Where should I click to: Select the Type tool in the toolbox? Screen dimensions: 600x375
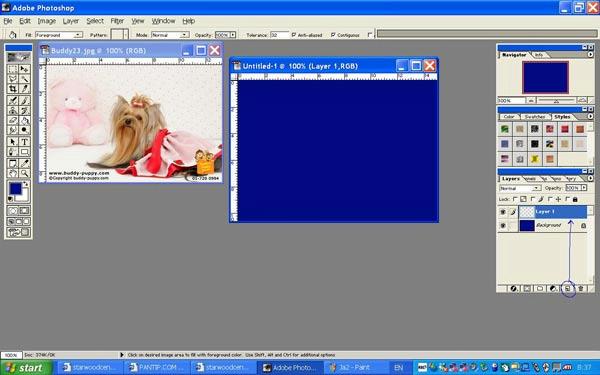pyautogui.click(x=24, y=142)
